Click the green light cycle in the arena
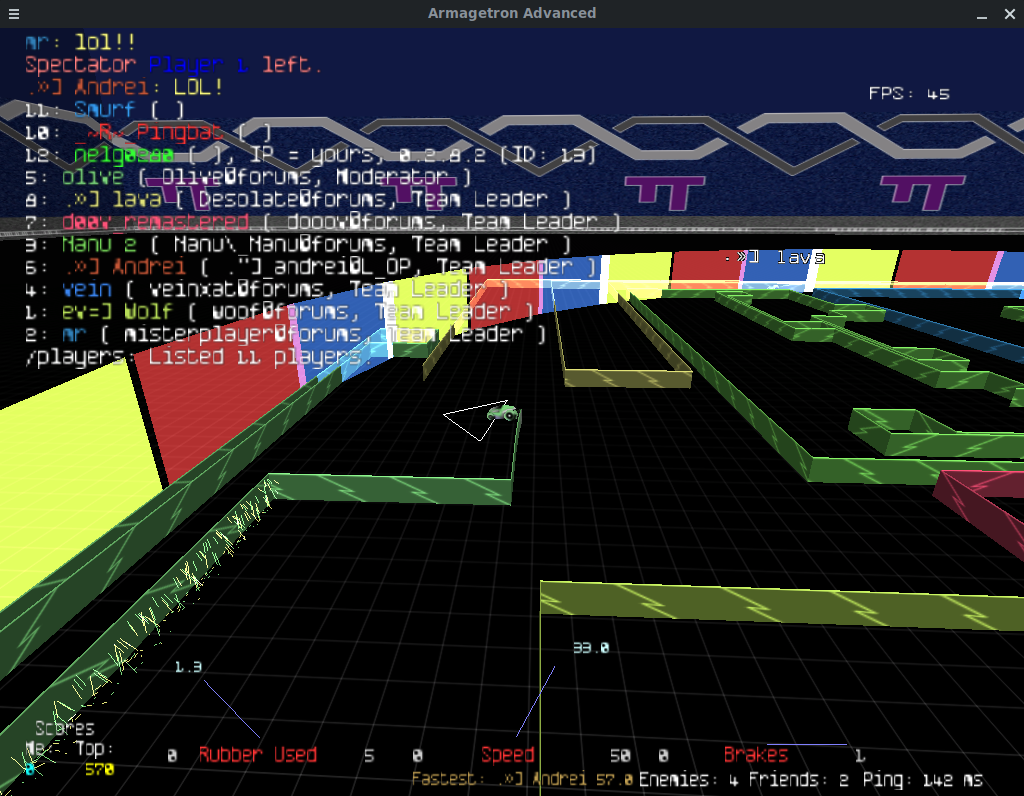 click(x=501, y=411)
